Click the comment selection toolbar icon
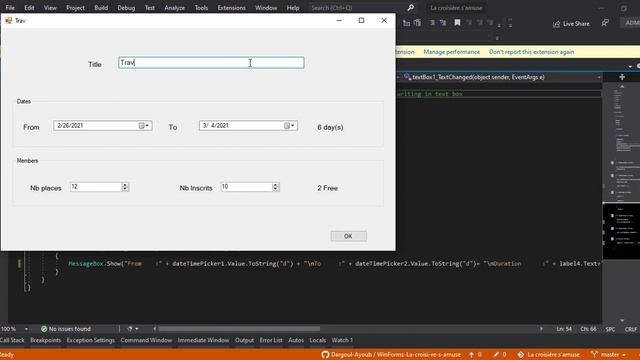 432,23
